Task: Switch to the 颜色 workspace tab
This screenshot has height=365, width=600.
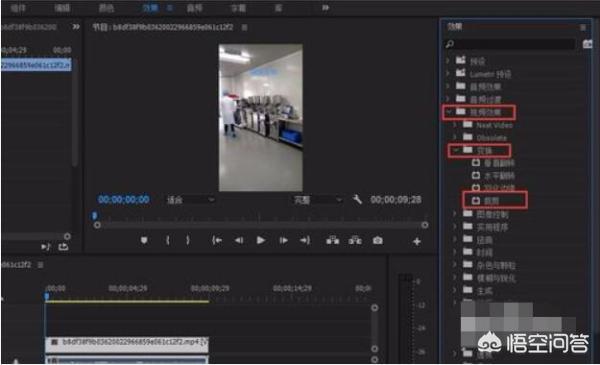Action: (x=106, y=8)
